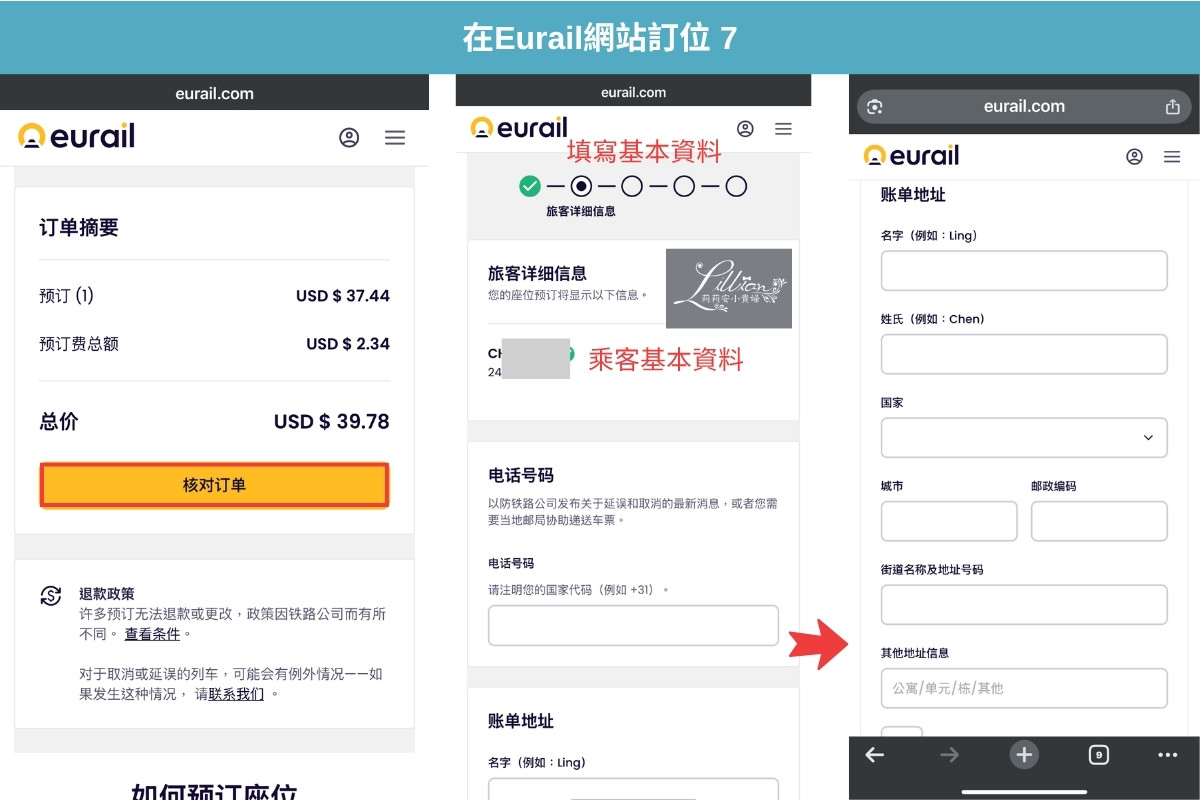Focus the 城市 input field
1200x800 pixels.
tap(949, 521)
